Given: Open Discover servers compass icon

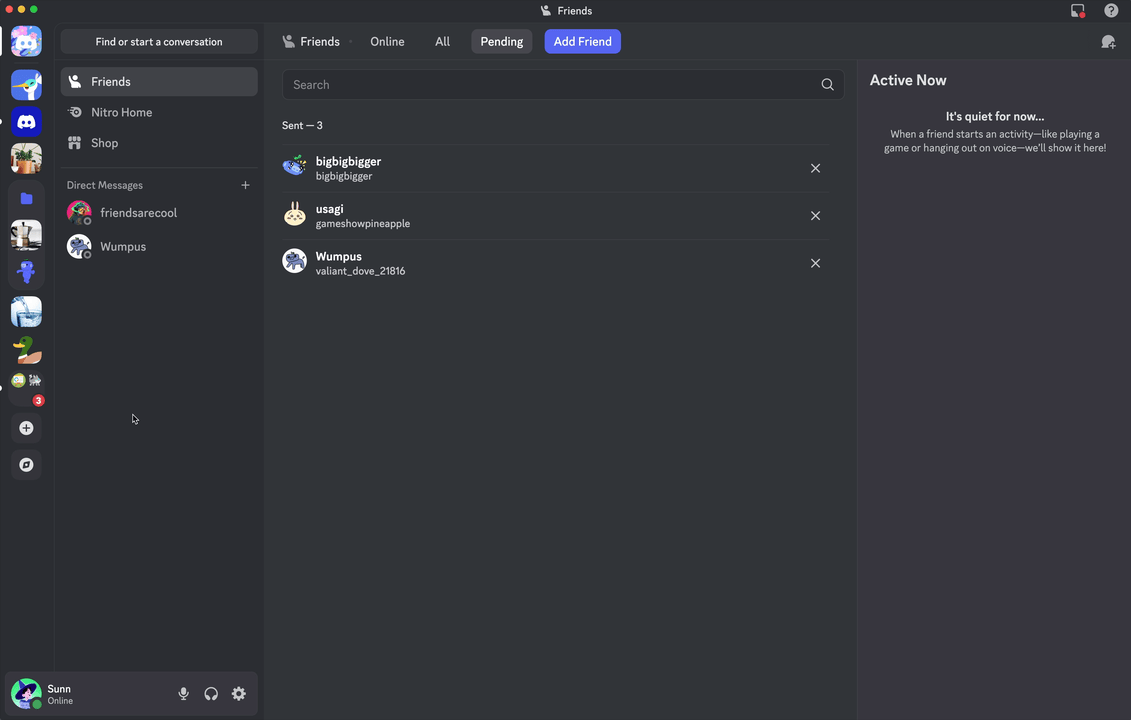Looking at the screenshot, I should pos(26,465).
